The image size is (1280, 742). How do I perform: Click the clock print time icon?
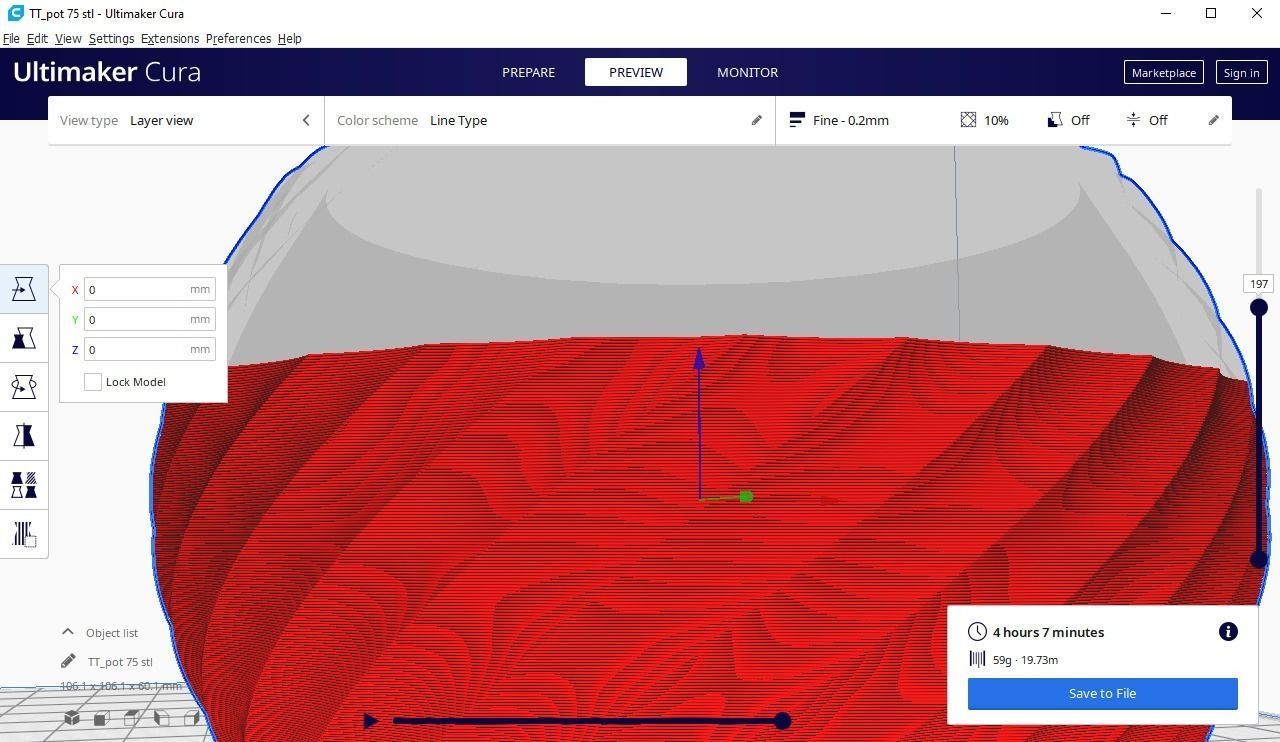tap(977, 632)
